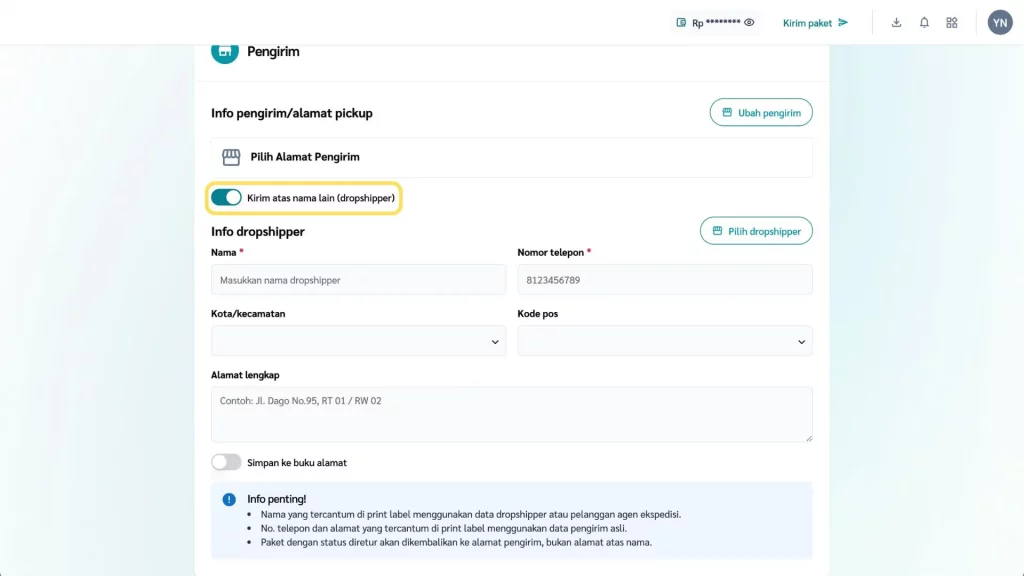Viewport: 1024px width, 576px height.
Task: Open the apps grid menu
Action: 952,23
